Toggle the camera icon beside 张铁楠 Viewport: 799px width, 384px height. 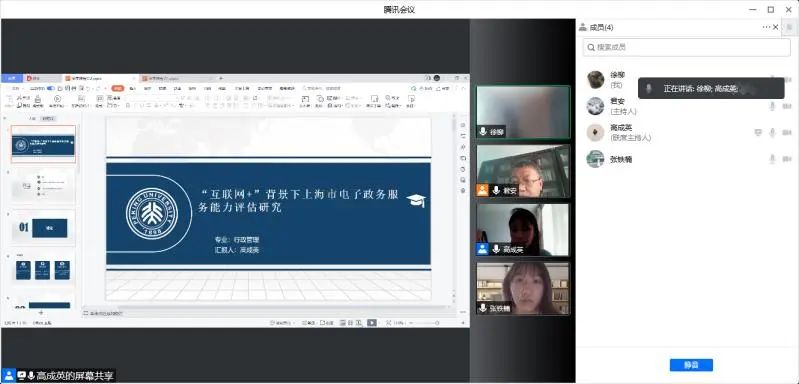tap(787, 159)
